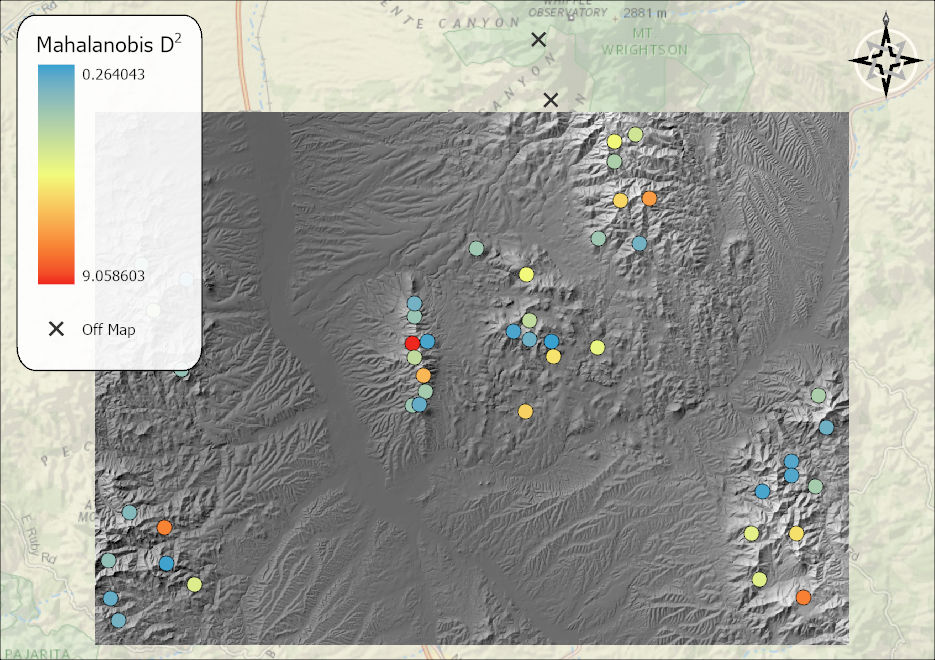Select the orange point in the southeast corner

(803, 597)
